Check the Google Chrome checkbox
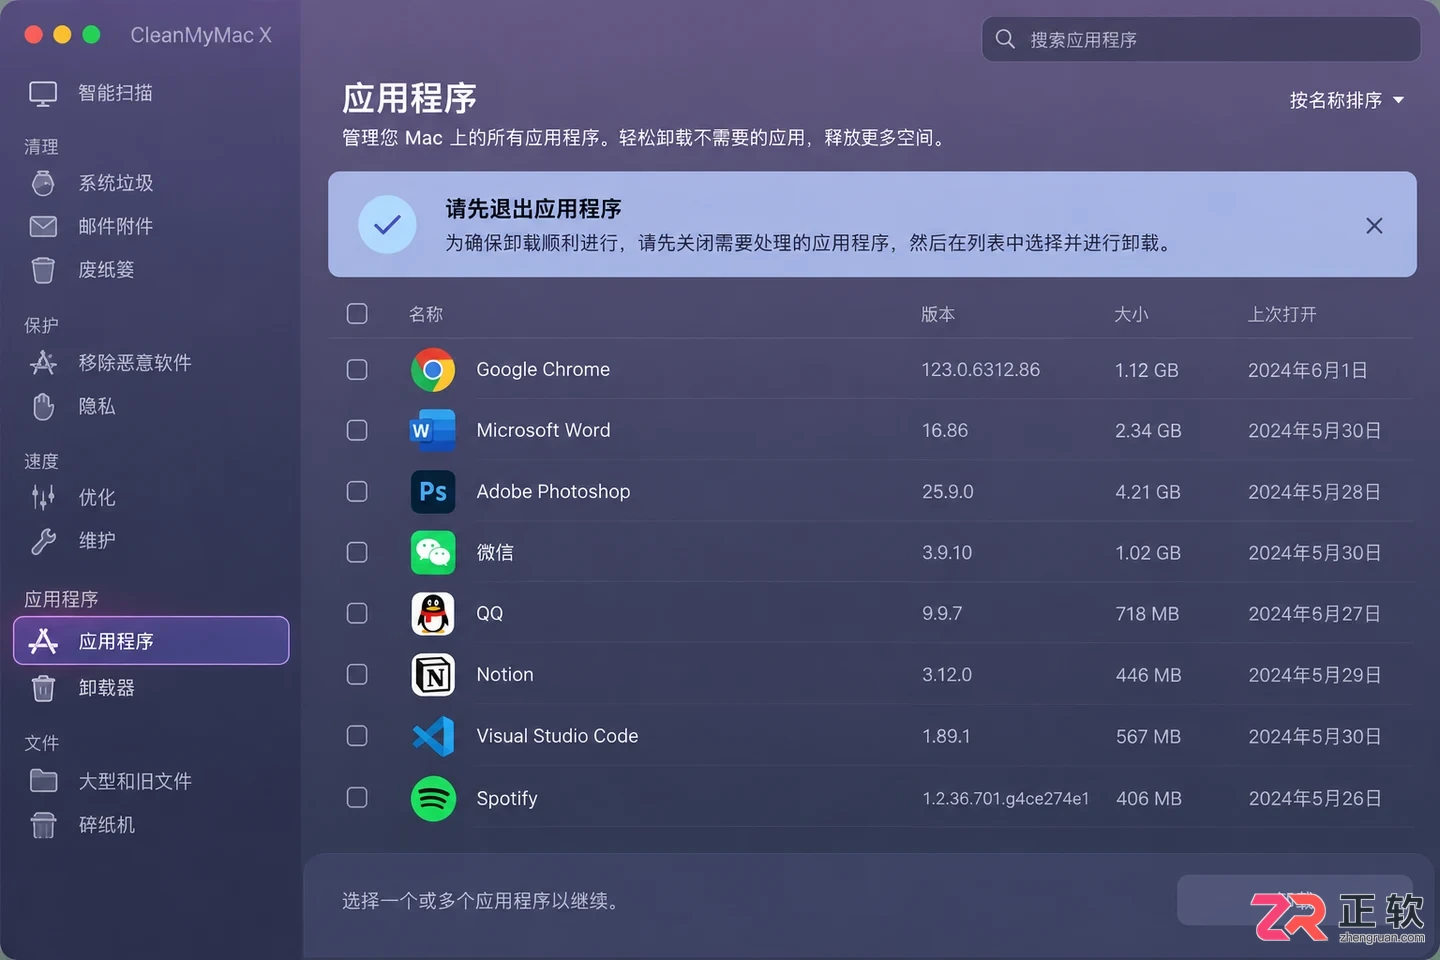Viewport: 1440px width, 960px height. click(357, 370)
